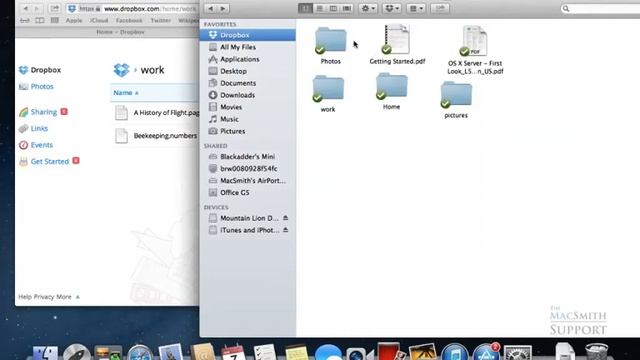640x360 pixels.
Task: Select the work folder icon in Finder
Action: pyautogui.click(x=328, y=88)
